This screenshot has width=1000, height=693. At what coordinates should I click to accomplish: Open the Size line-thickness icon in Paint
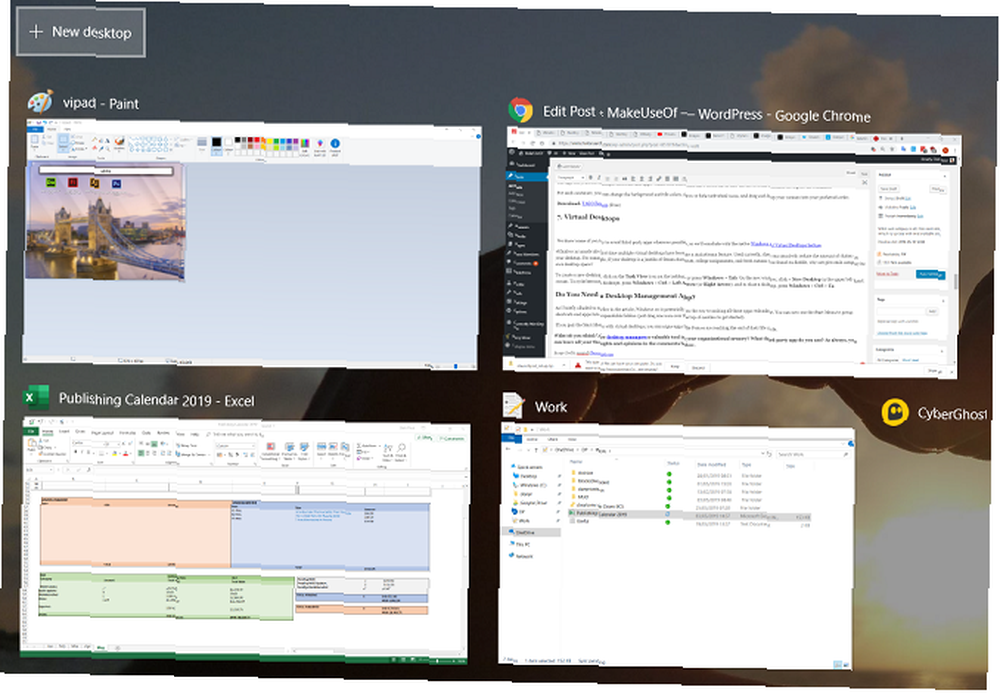(202, 144)
